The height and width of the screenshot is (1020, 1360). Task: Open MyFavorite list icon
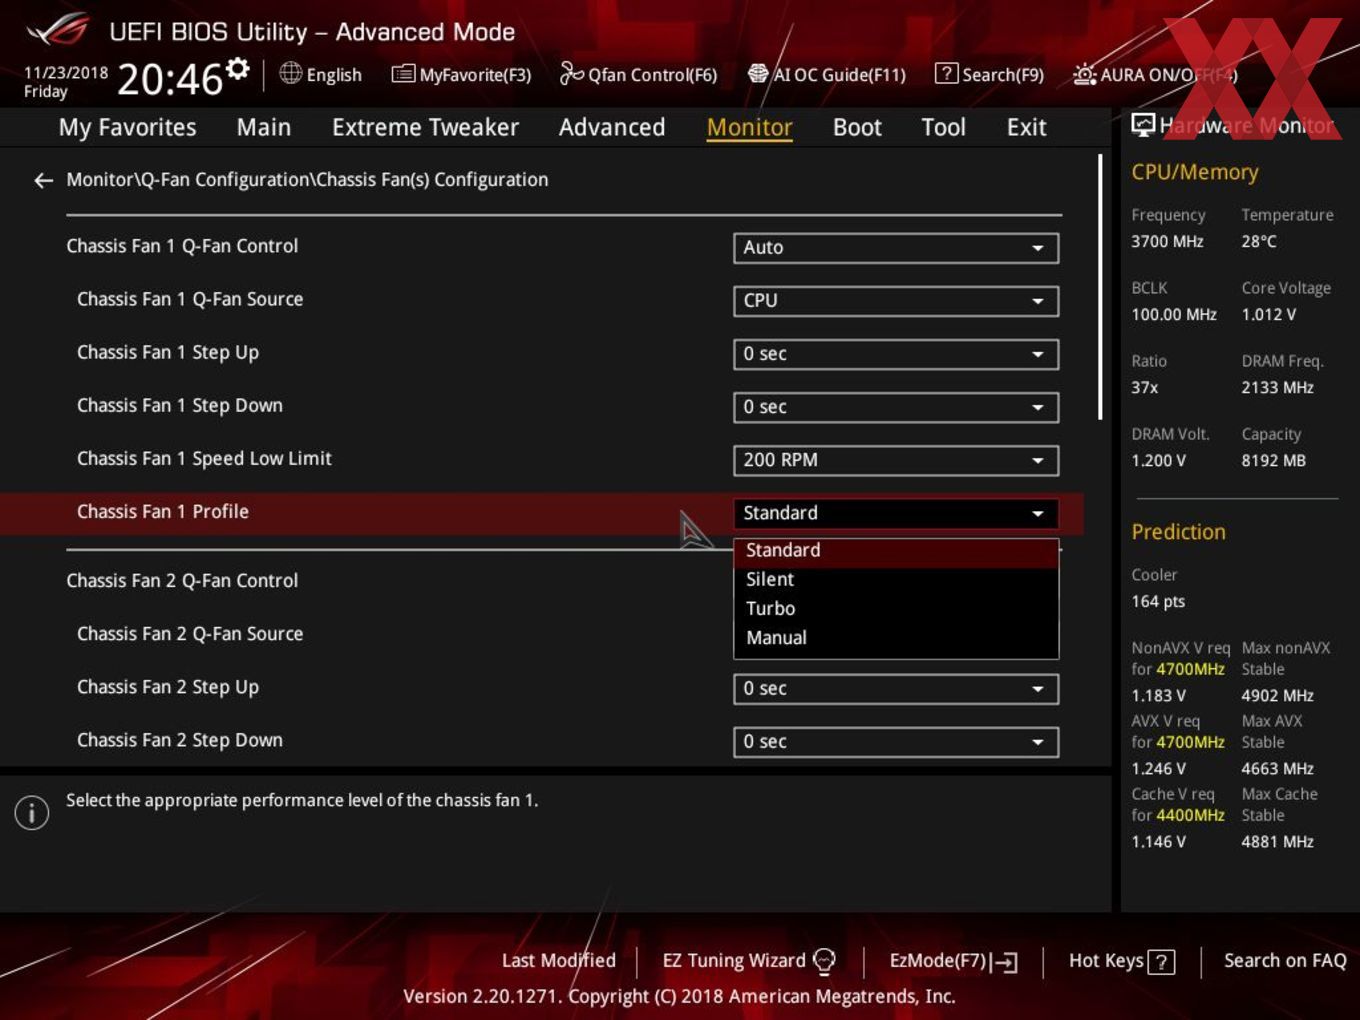tap(403, 74)
